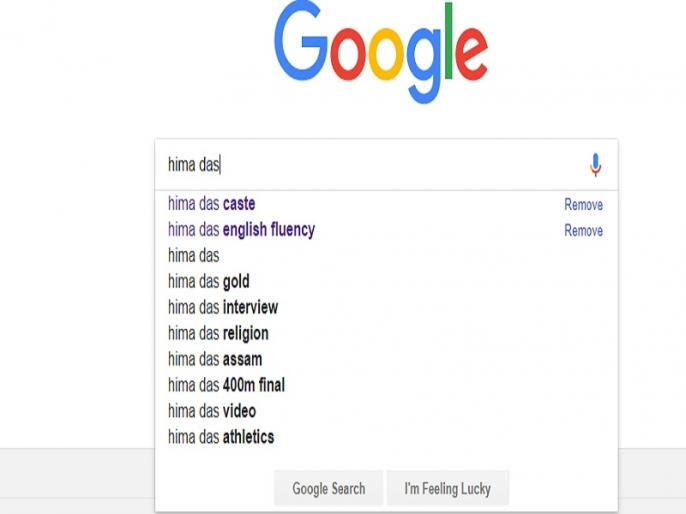Pick the 'hima das 400m final' suggestion
This screenshot has height=514, width=686.
point(386,385)
